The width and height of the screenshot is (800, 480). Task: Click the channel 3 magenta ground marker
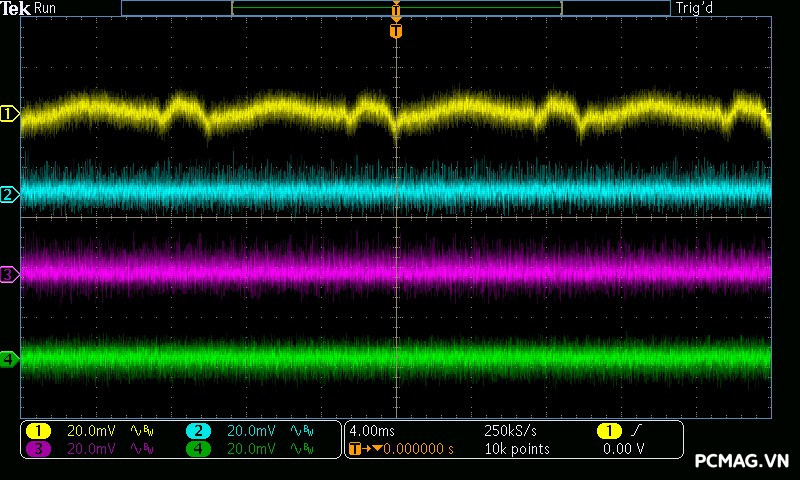[10, 274]
